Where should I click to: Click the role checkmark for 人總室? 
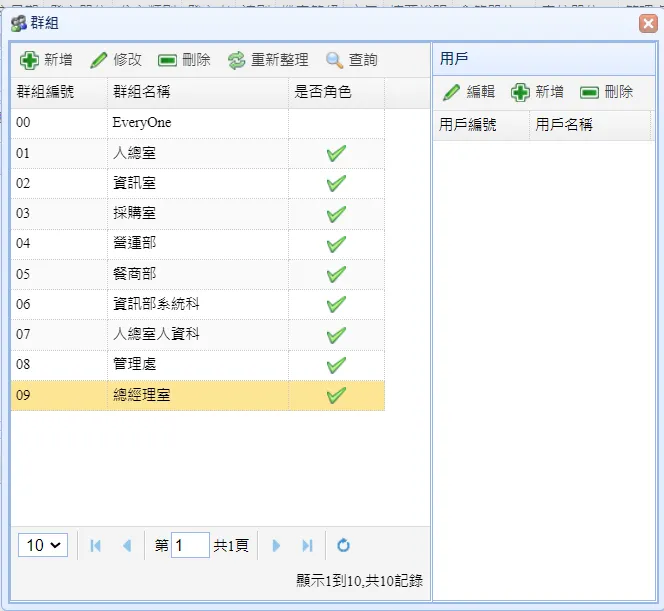coord(336,153)
